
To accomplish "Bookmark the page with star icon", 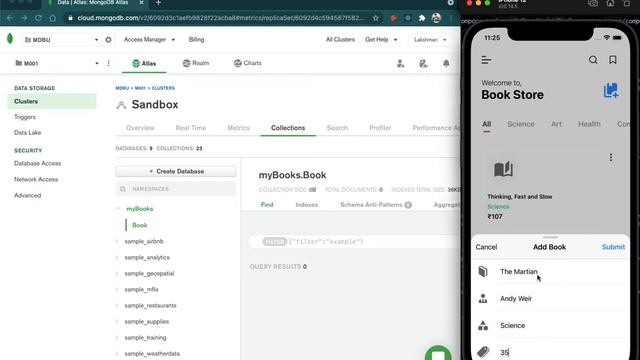I will (376, 18).
